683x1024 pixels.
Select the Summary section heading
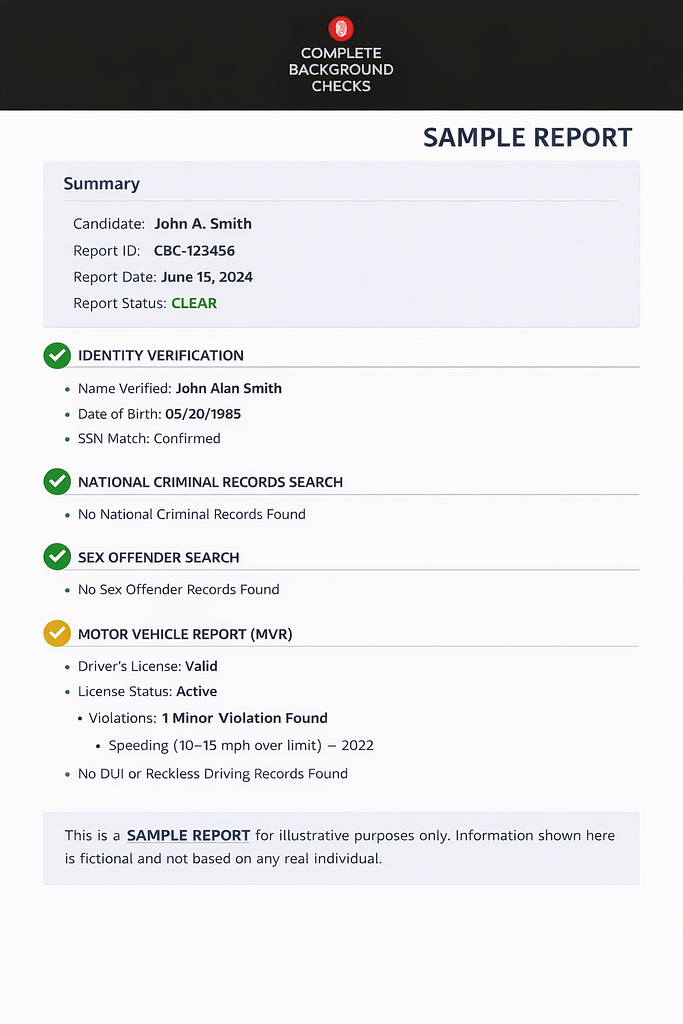point(101,184)
